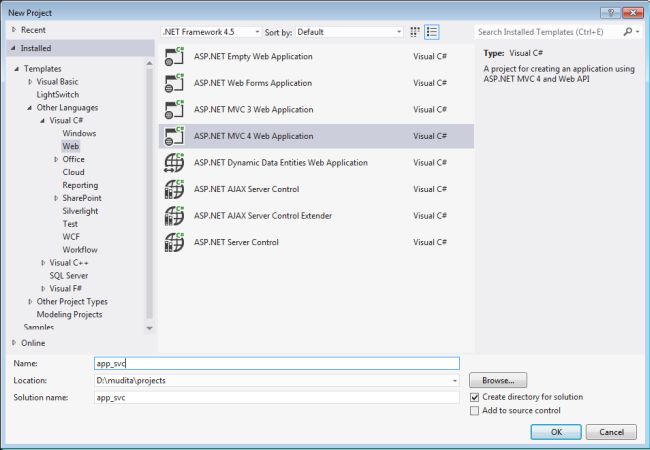Expand the Visual C++ node arrow
Viewport: 650px width, 450px height.
tap(43, 263)
